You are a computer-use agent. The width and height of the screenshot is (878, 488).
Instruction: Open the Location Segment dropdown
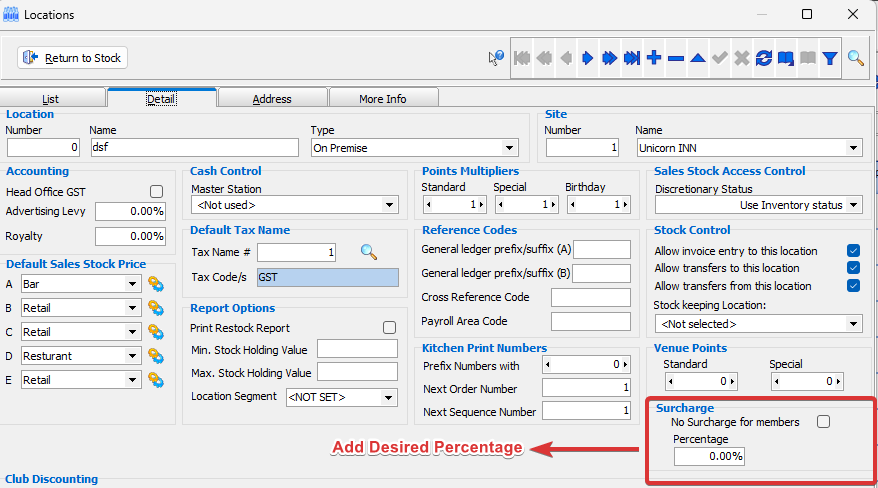[388, 397]
